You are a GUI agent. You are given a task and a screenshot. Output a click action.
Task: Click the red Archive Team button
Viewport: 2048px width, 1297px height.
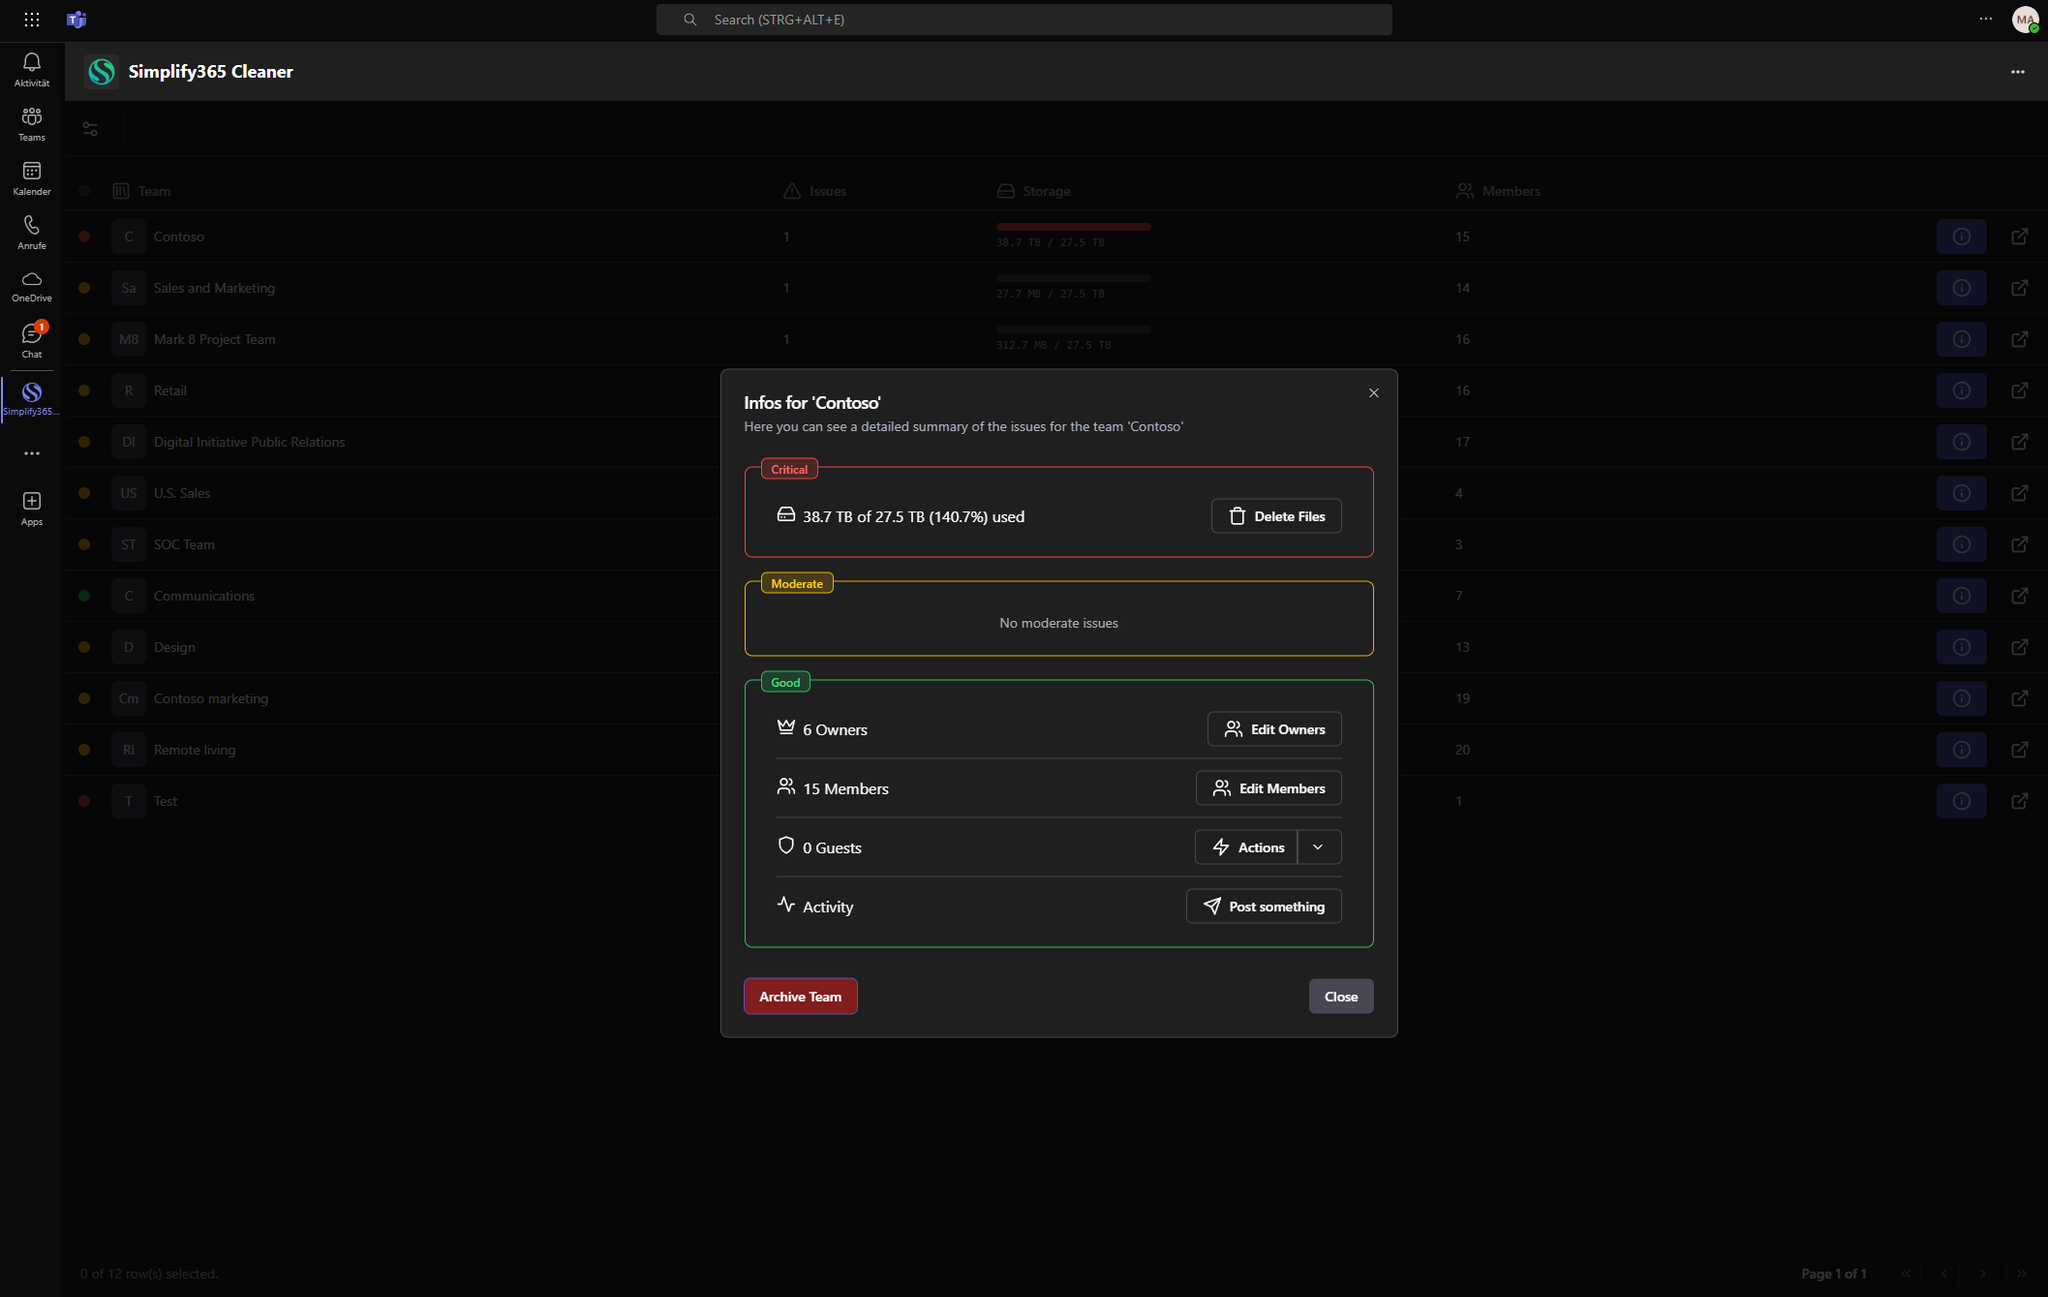point(800,996)
